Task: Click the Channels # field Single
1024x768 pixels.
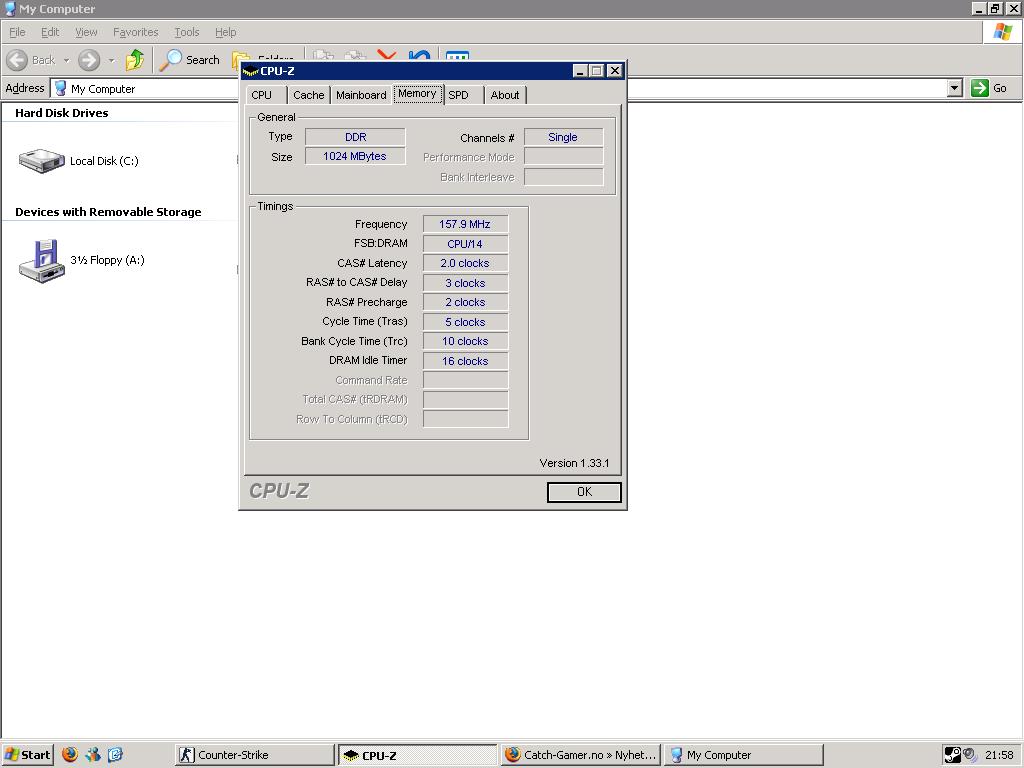Action: 563,137
